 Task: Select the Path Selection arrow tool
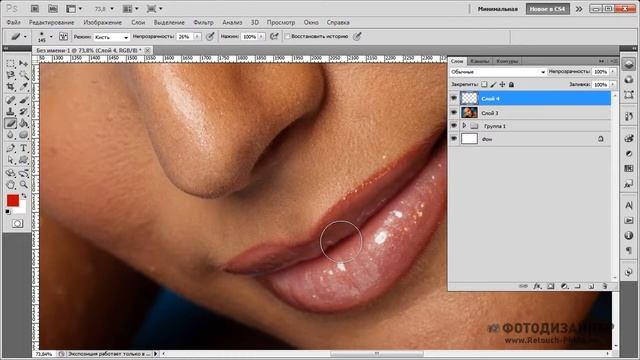11,160
